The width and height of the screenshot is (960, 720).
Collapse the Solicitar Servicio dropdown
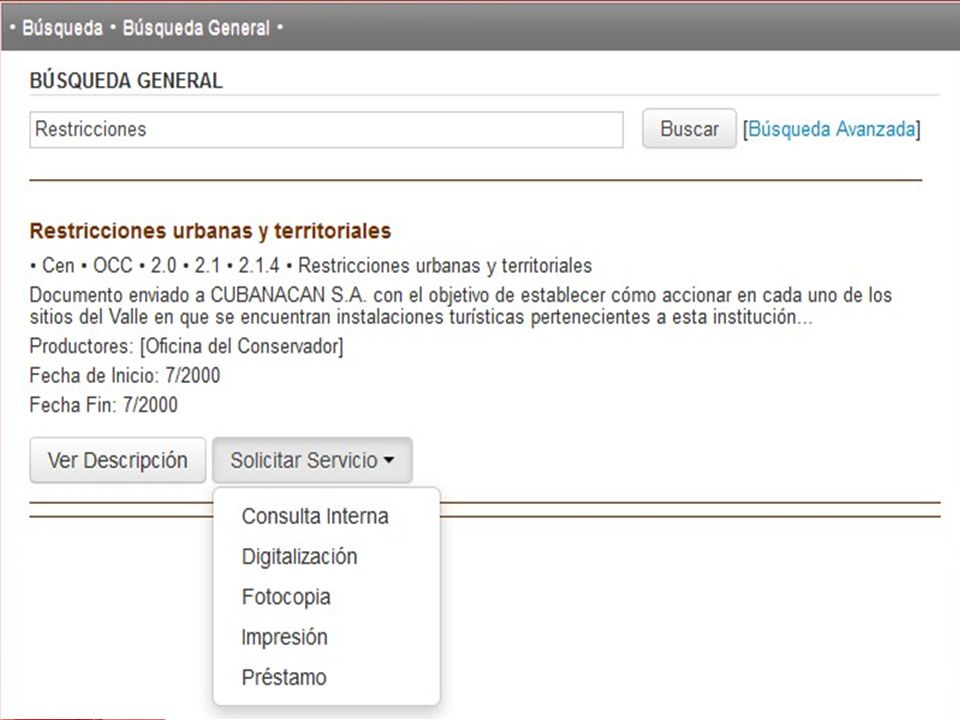click(312, 460)
